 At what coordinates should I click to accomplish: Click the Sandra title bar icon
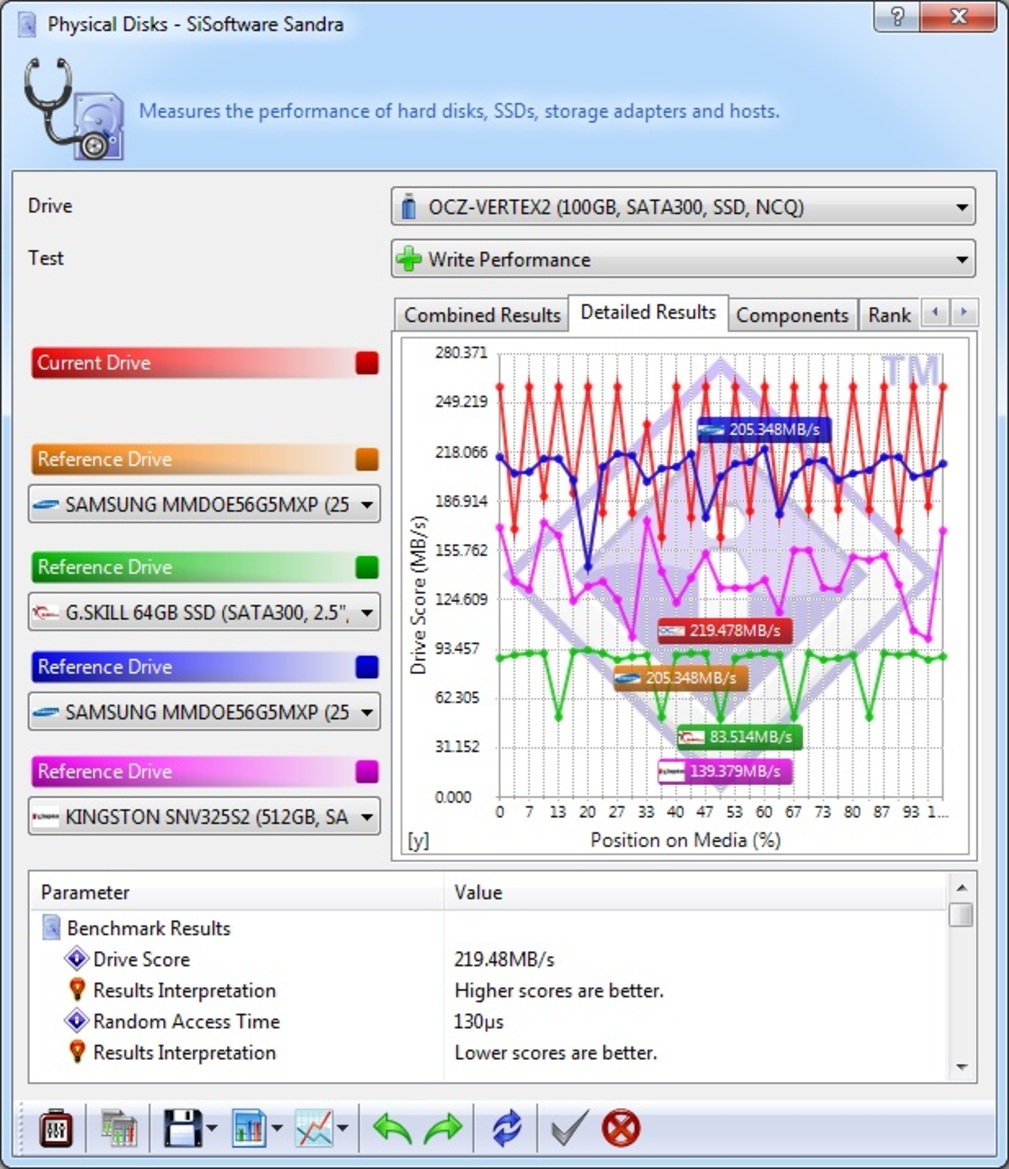click(27, 24)
